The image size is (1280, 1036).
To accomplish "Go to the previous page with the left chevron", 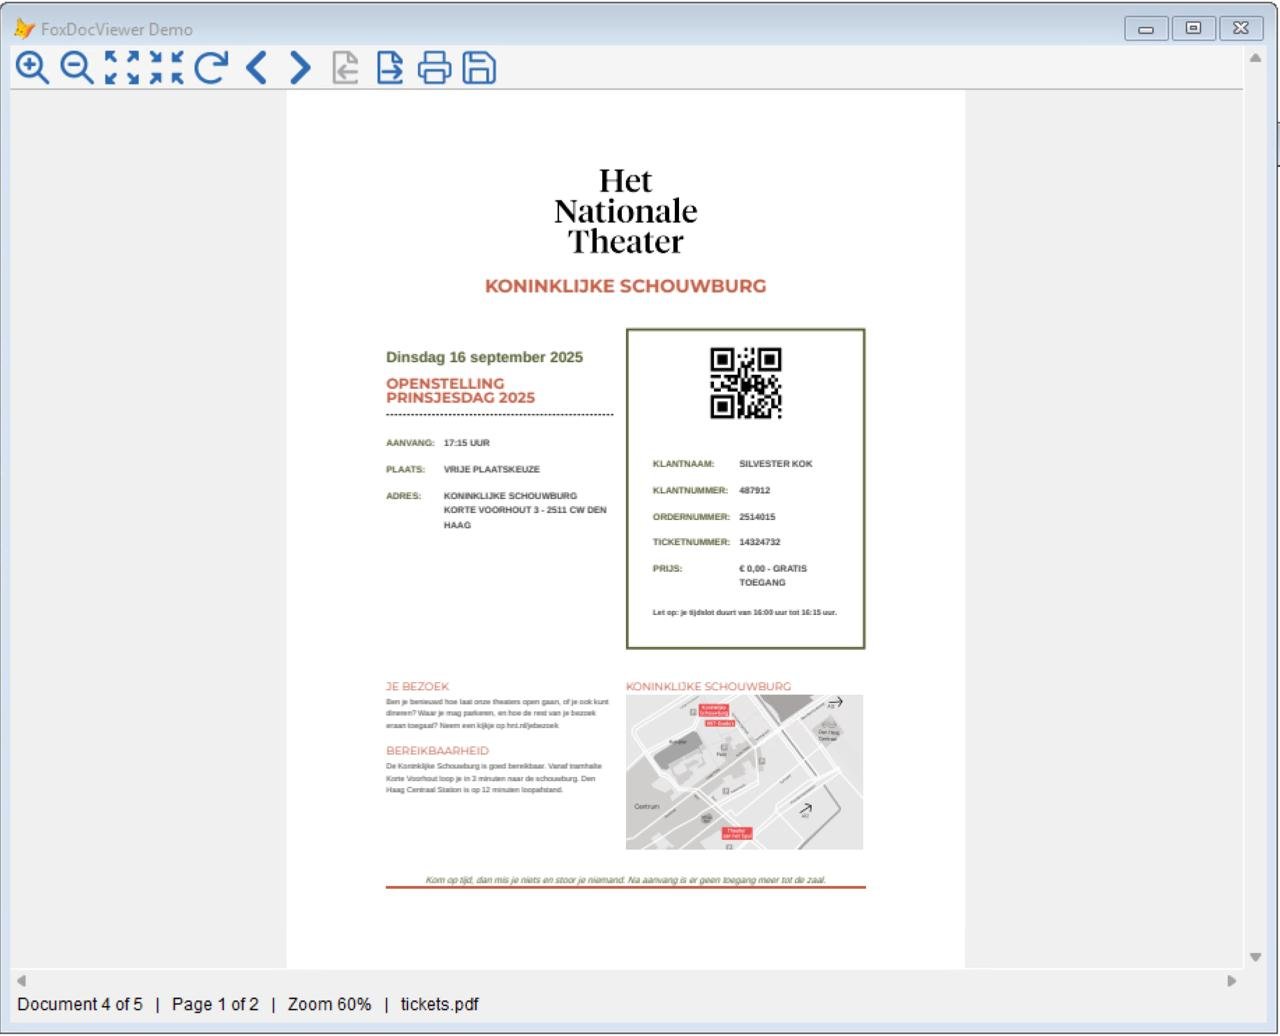I will (x=255, y=68).
